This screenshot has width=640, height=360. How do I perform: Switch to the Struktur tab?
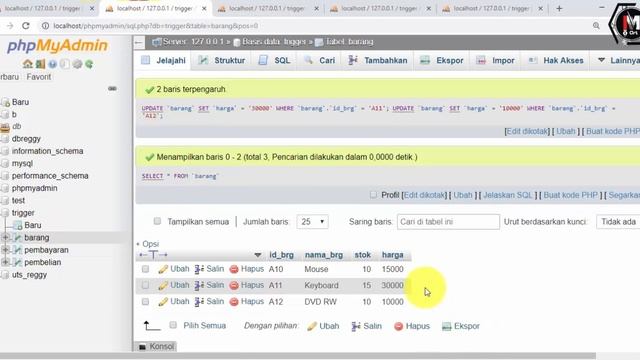[222, 60]
